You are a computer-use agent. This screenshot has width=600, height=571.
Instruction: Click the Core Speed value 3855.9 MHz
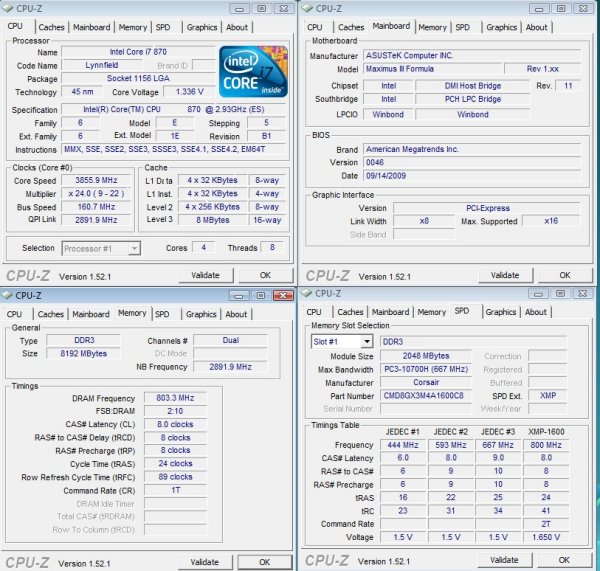click(96, 180)
